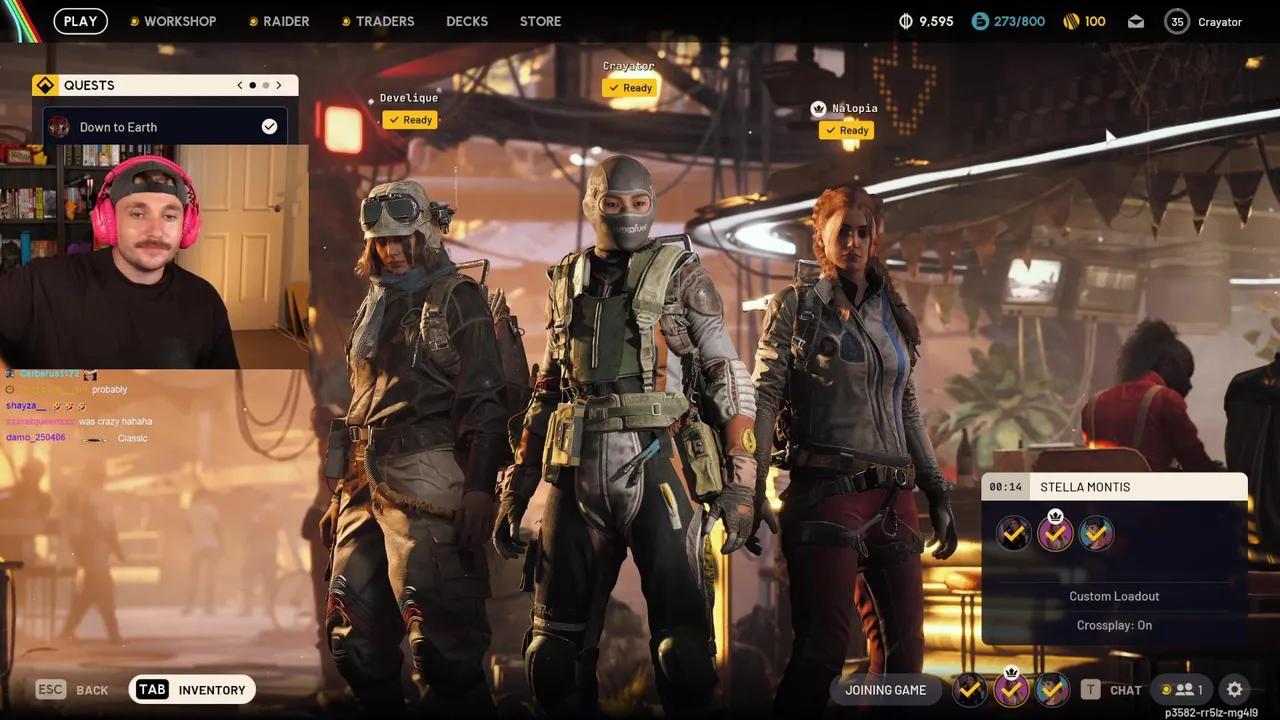Go BACK from the lobby
Screen dimensions: 1280x720
coord(92,690)
